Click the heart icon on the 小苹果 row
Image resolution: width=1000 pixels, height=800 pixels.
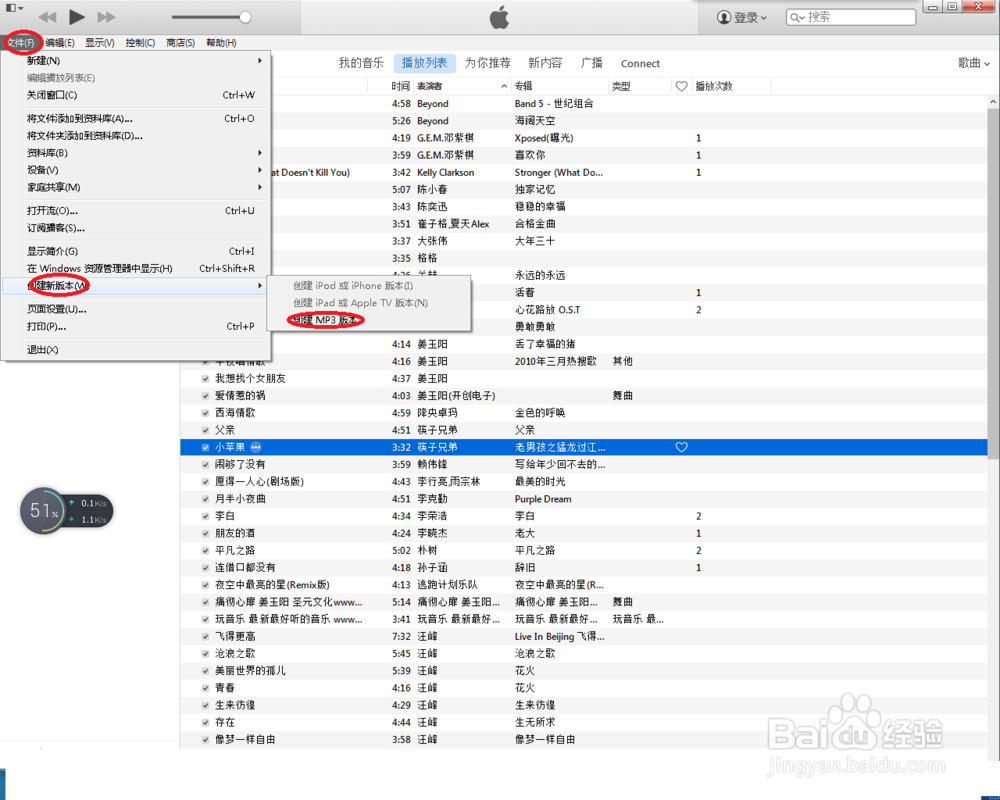pyautogui.click(x=681, y=447)
